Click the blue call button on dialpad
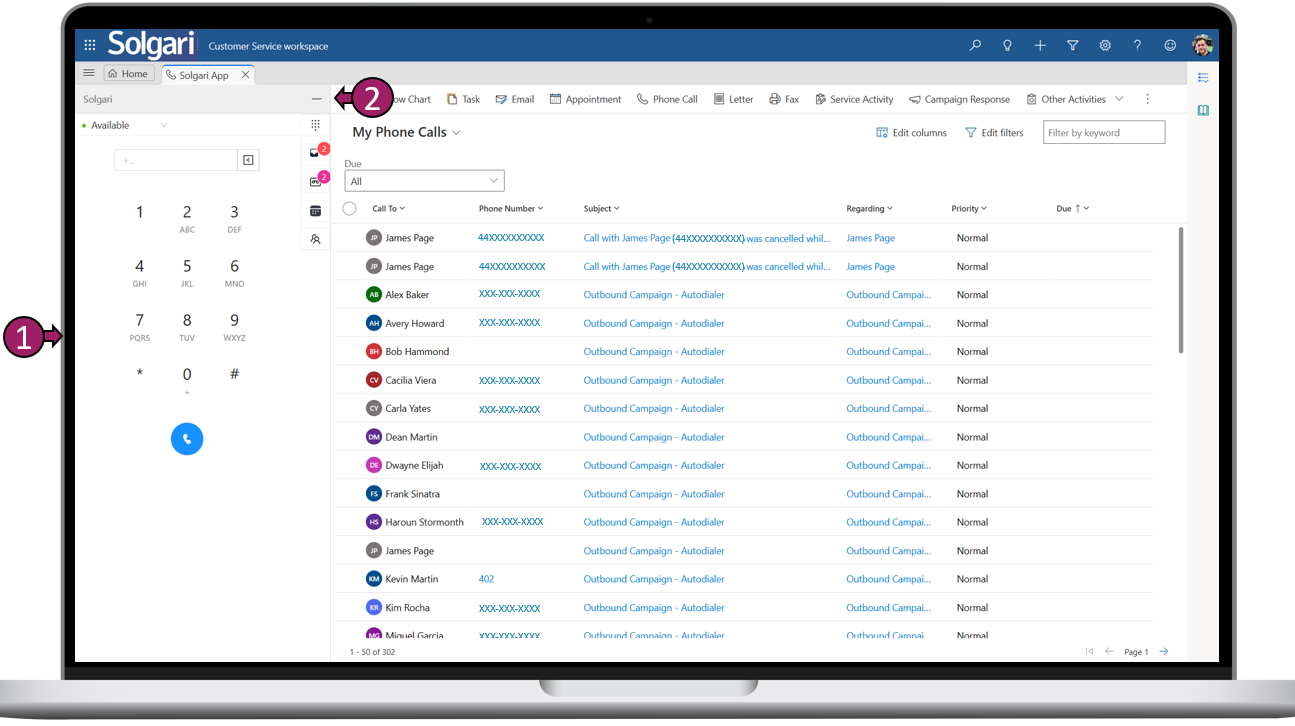The image size is (1295, 726). click(187, 439)
